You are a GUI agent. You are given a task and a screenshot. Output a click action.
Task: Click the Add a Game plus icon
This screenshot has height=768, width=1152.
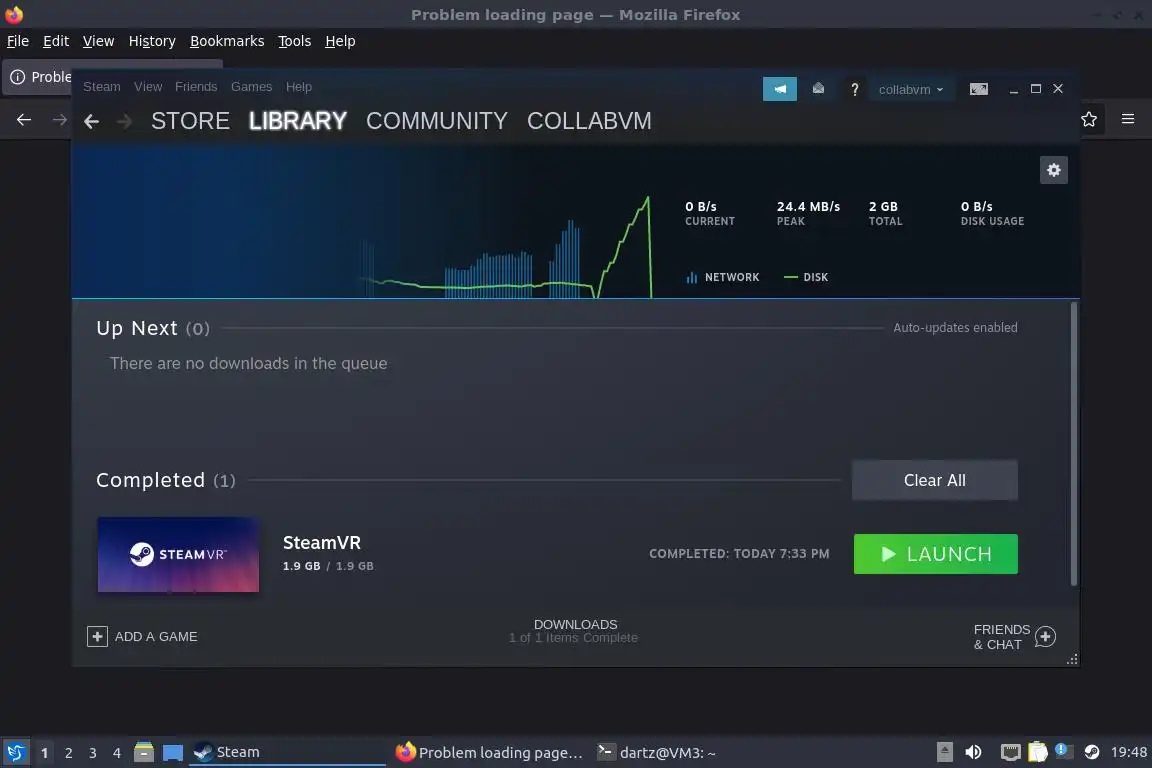coord(97,636)
